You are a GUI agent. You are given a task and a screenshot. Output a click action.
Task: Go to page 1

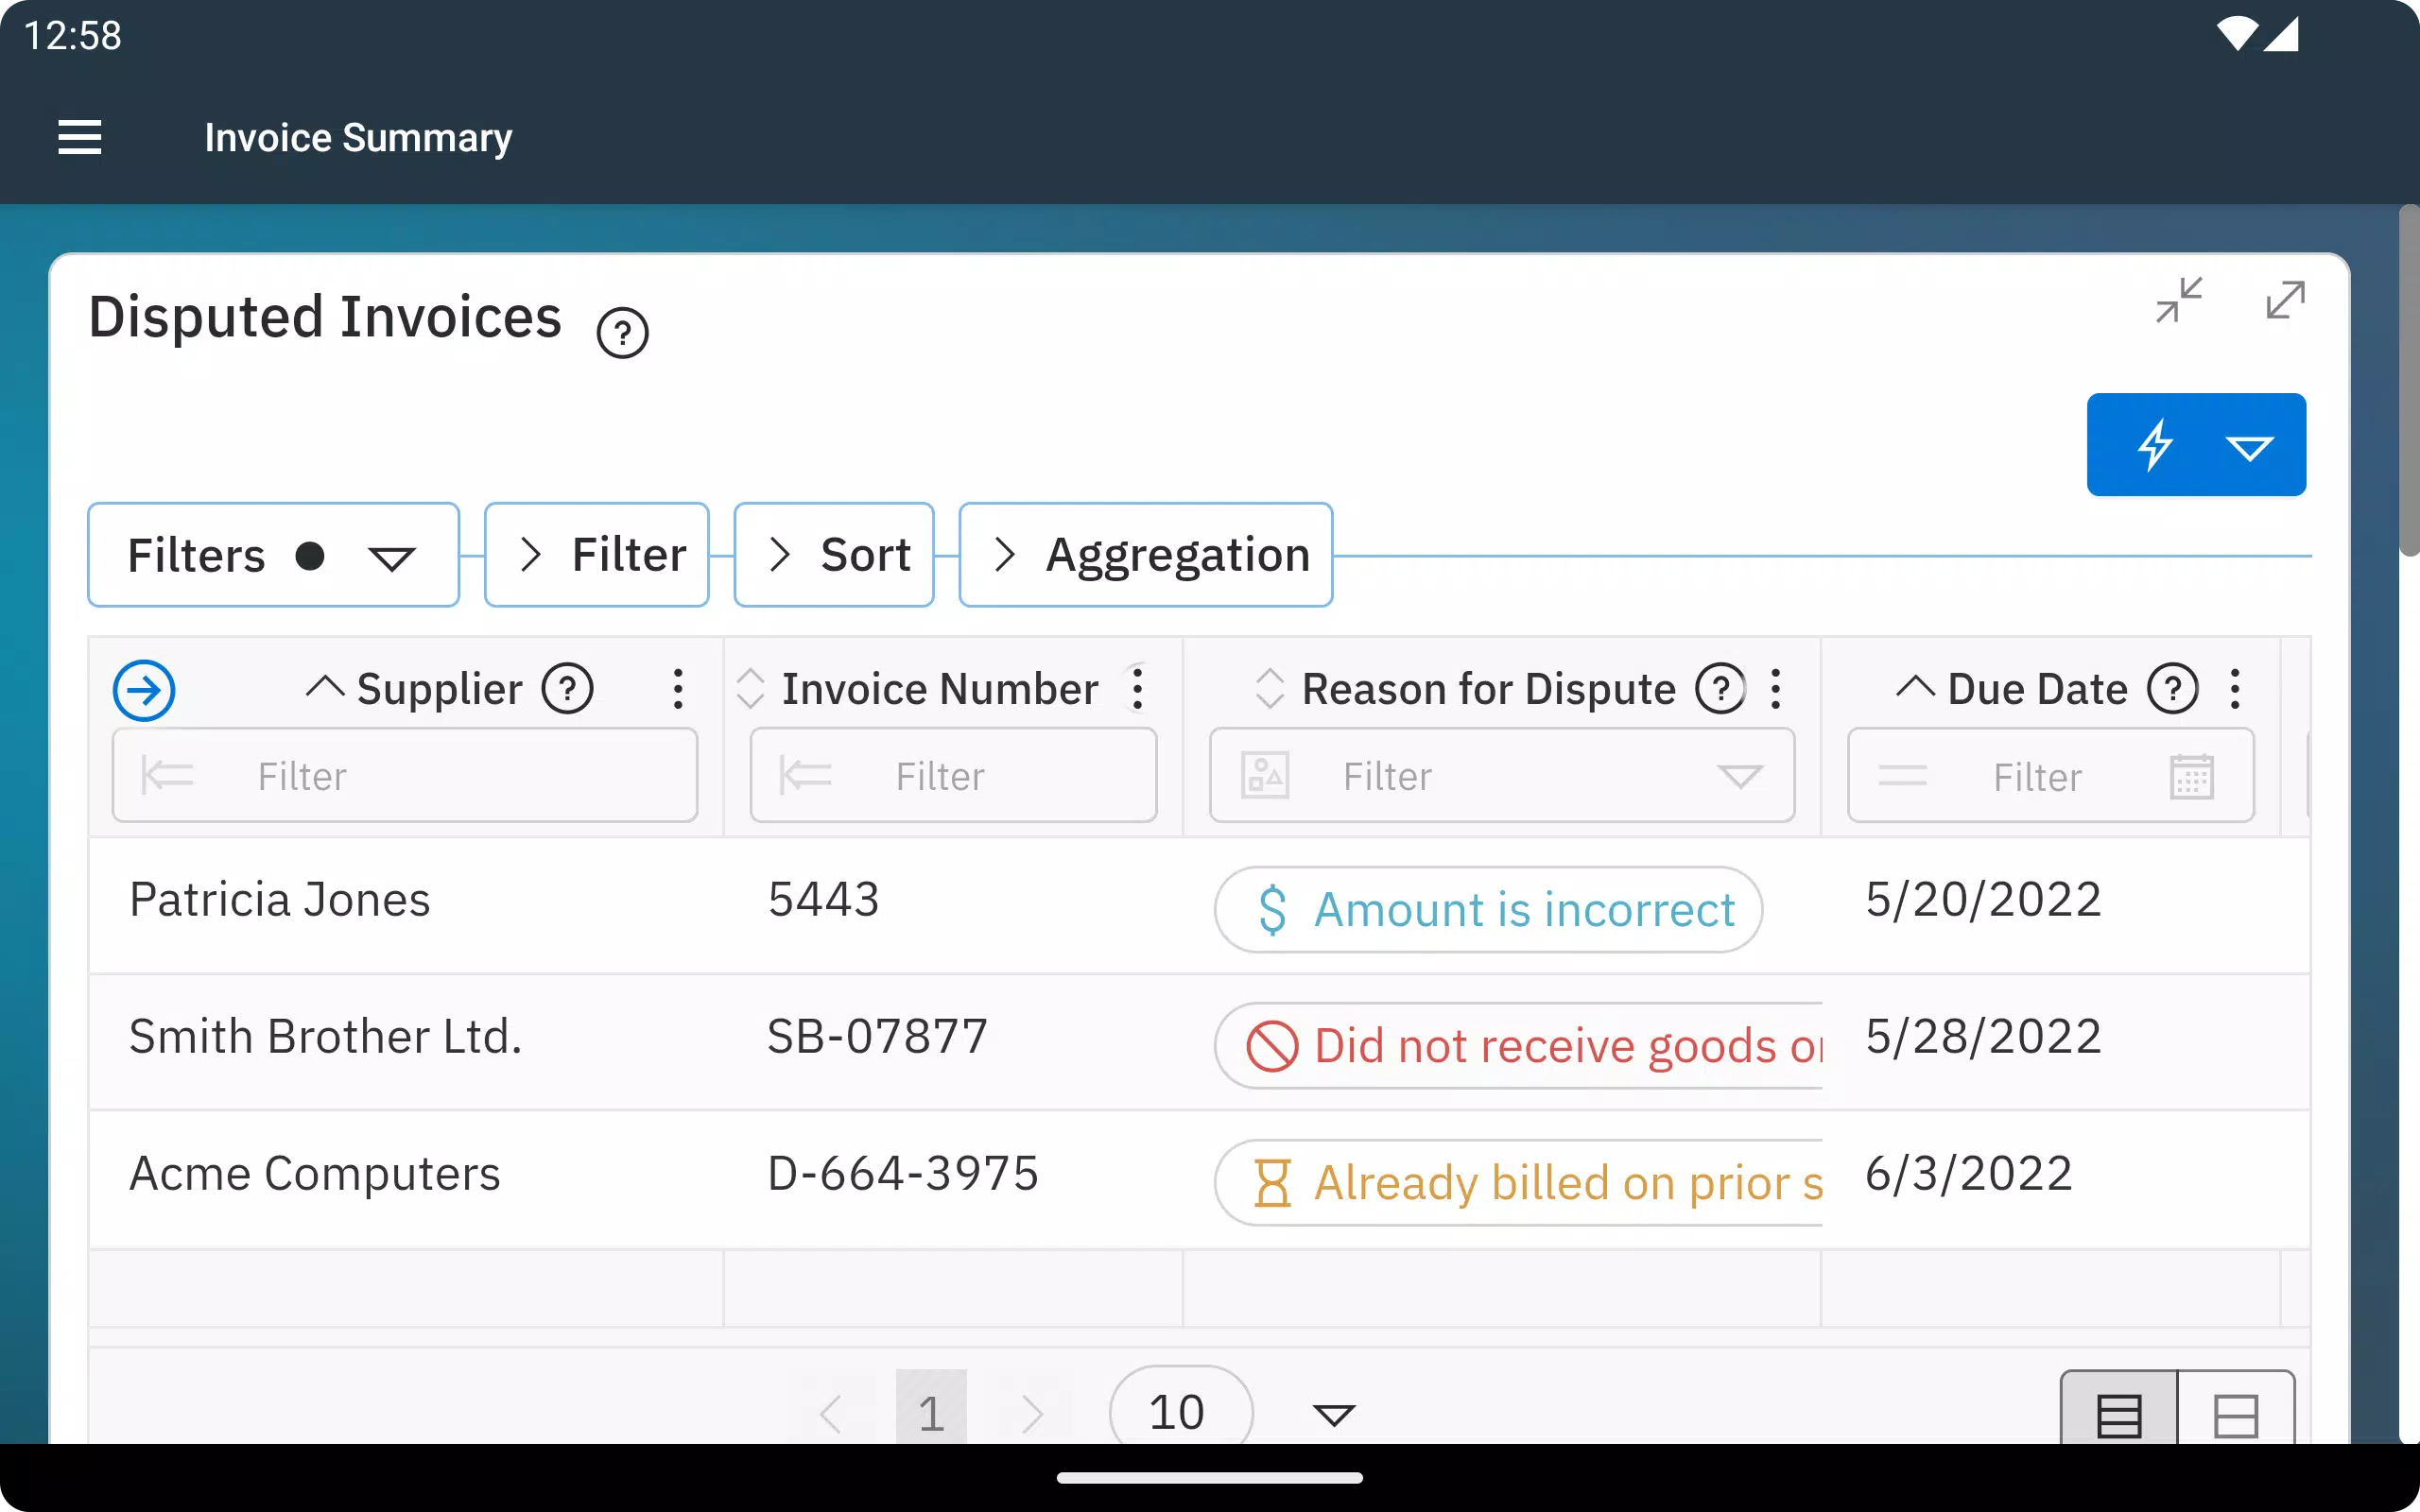tap(931, 1412)
